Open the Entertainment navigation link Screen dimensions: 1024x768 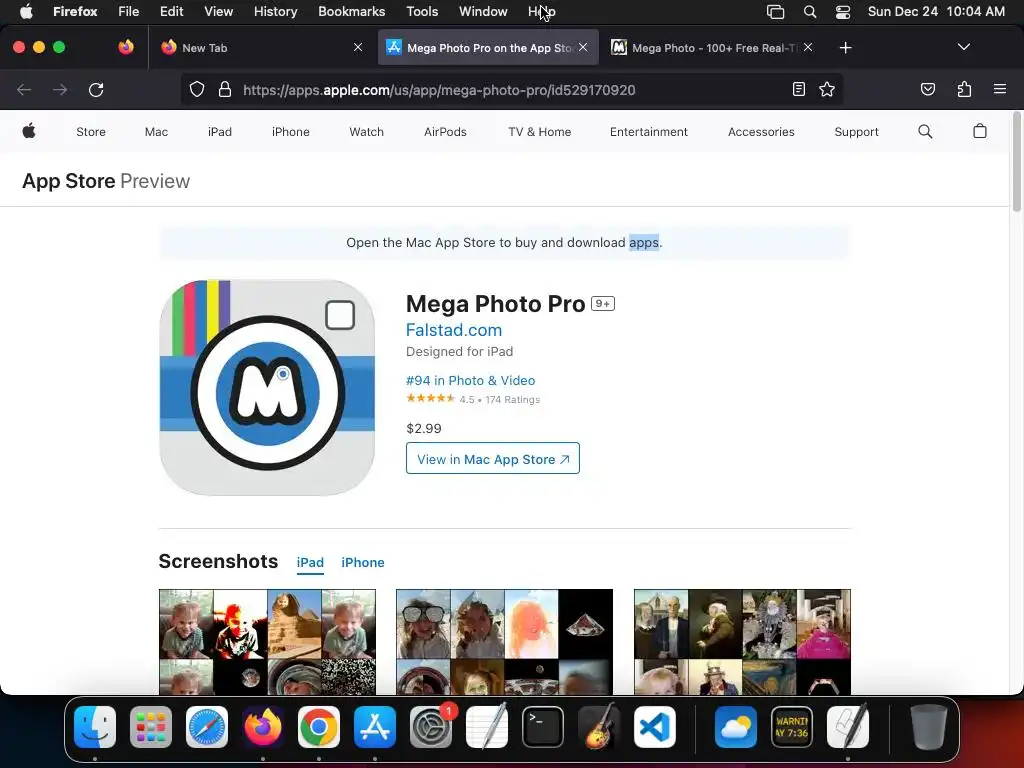coord(648,132)
